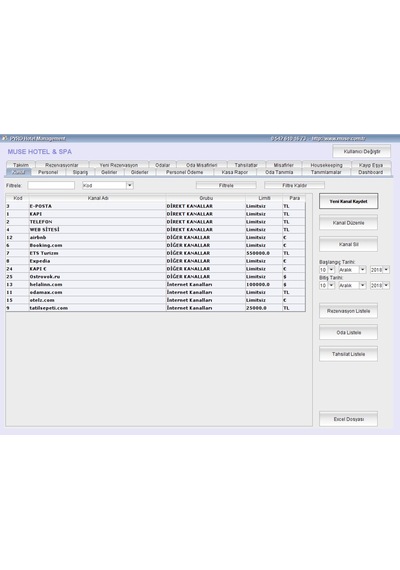Open the Bitiş Tarihi month dropdown
Image resolution: width=400 pixels, height=570 pixels.
362,285
